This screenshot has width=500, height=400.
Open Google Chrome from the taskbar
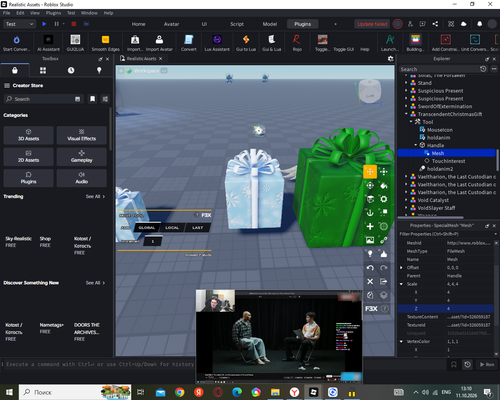pos(180,392)
